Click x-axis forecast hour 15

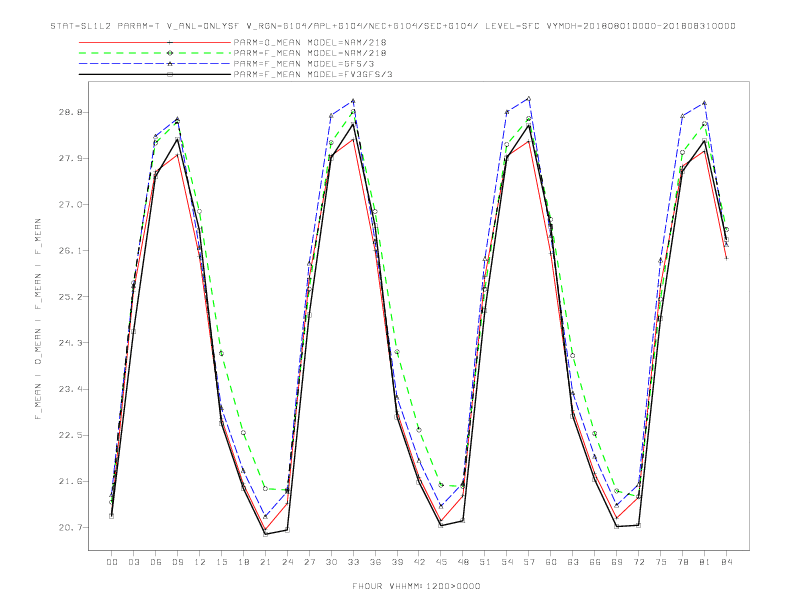(x=221, y=562)
